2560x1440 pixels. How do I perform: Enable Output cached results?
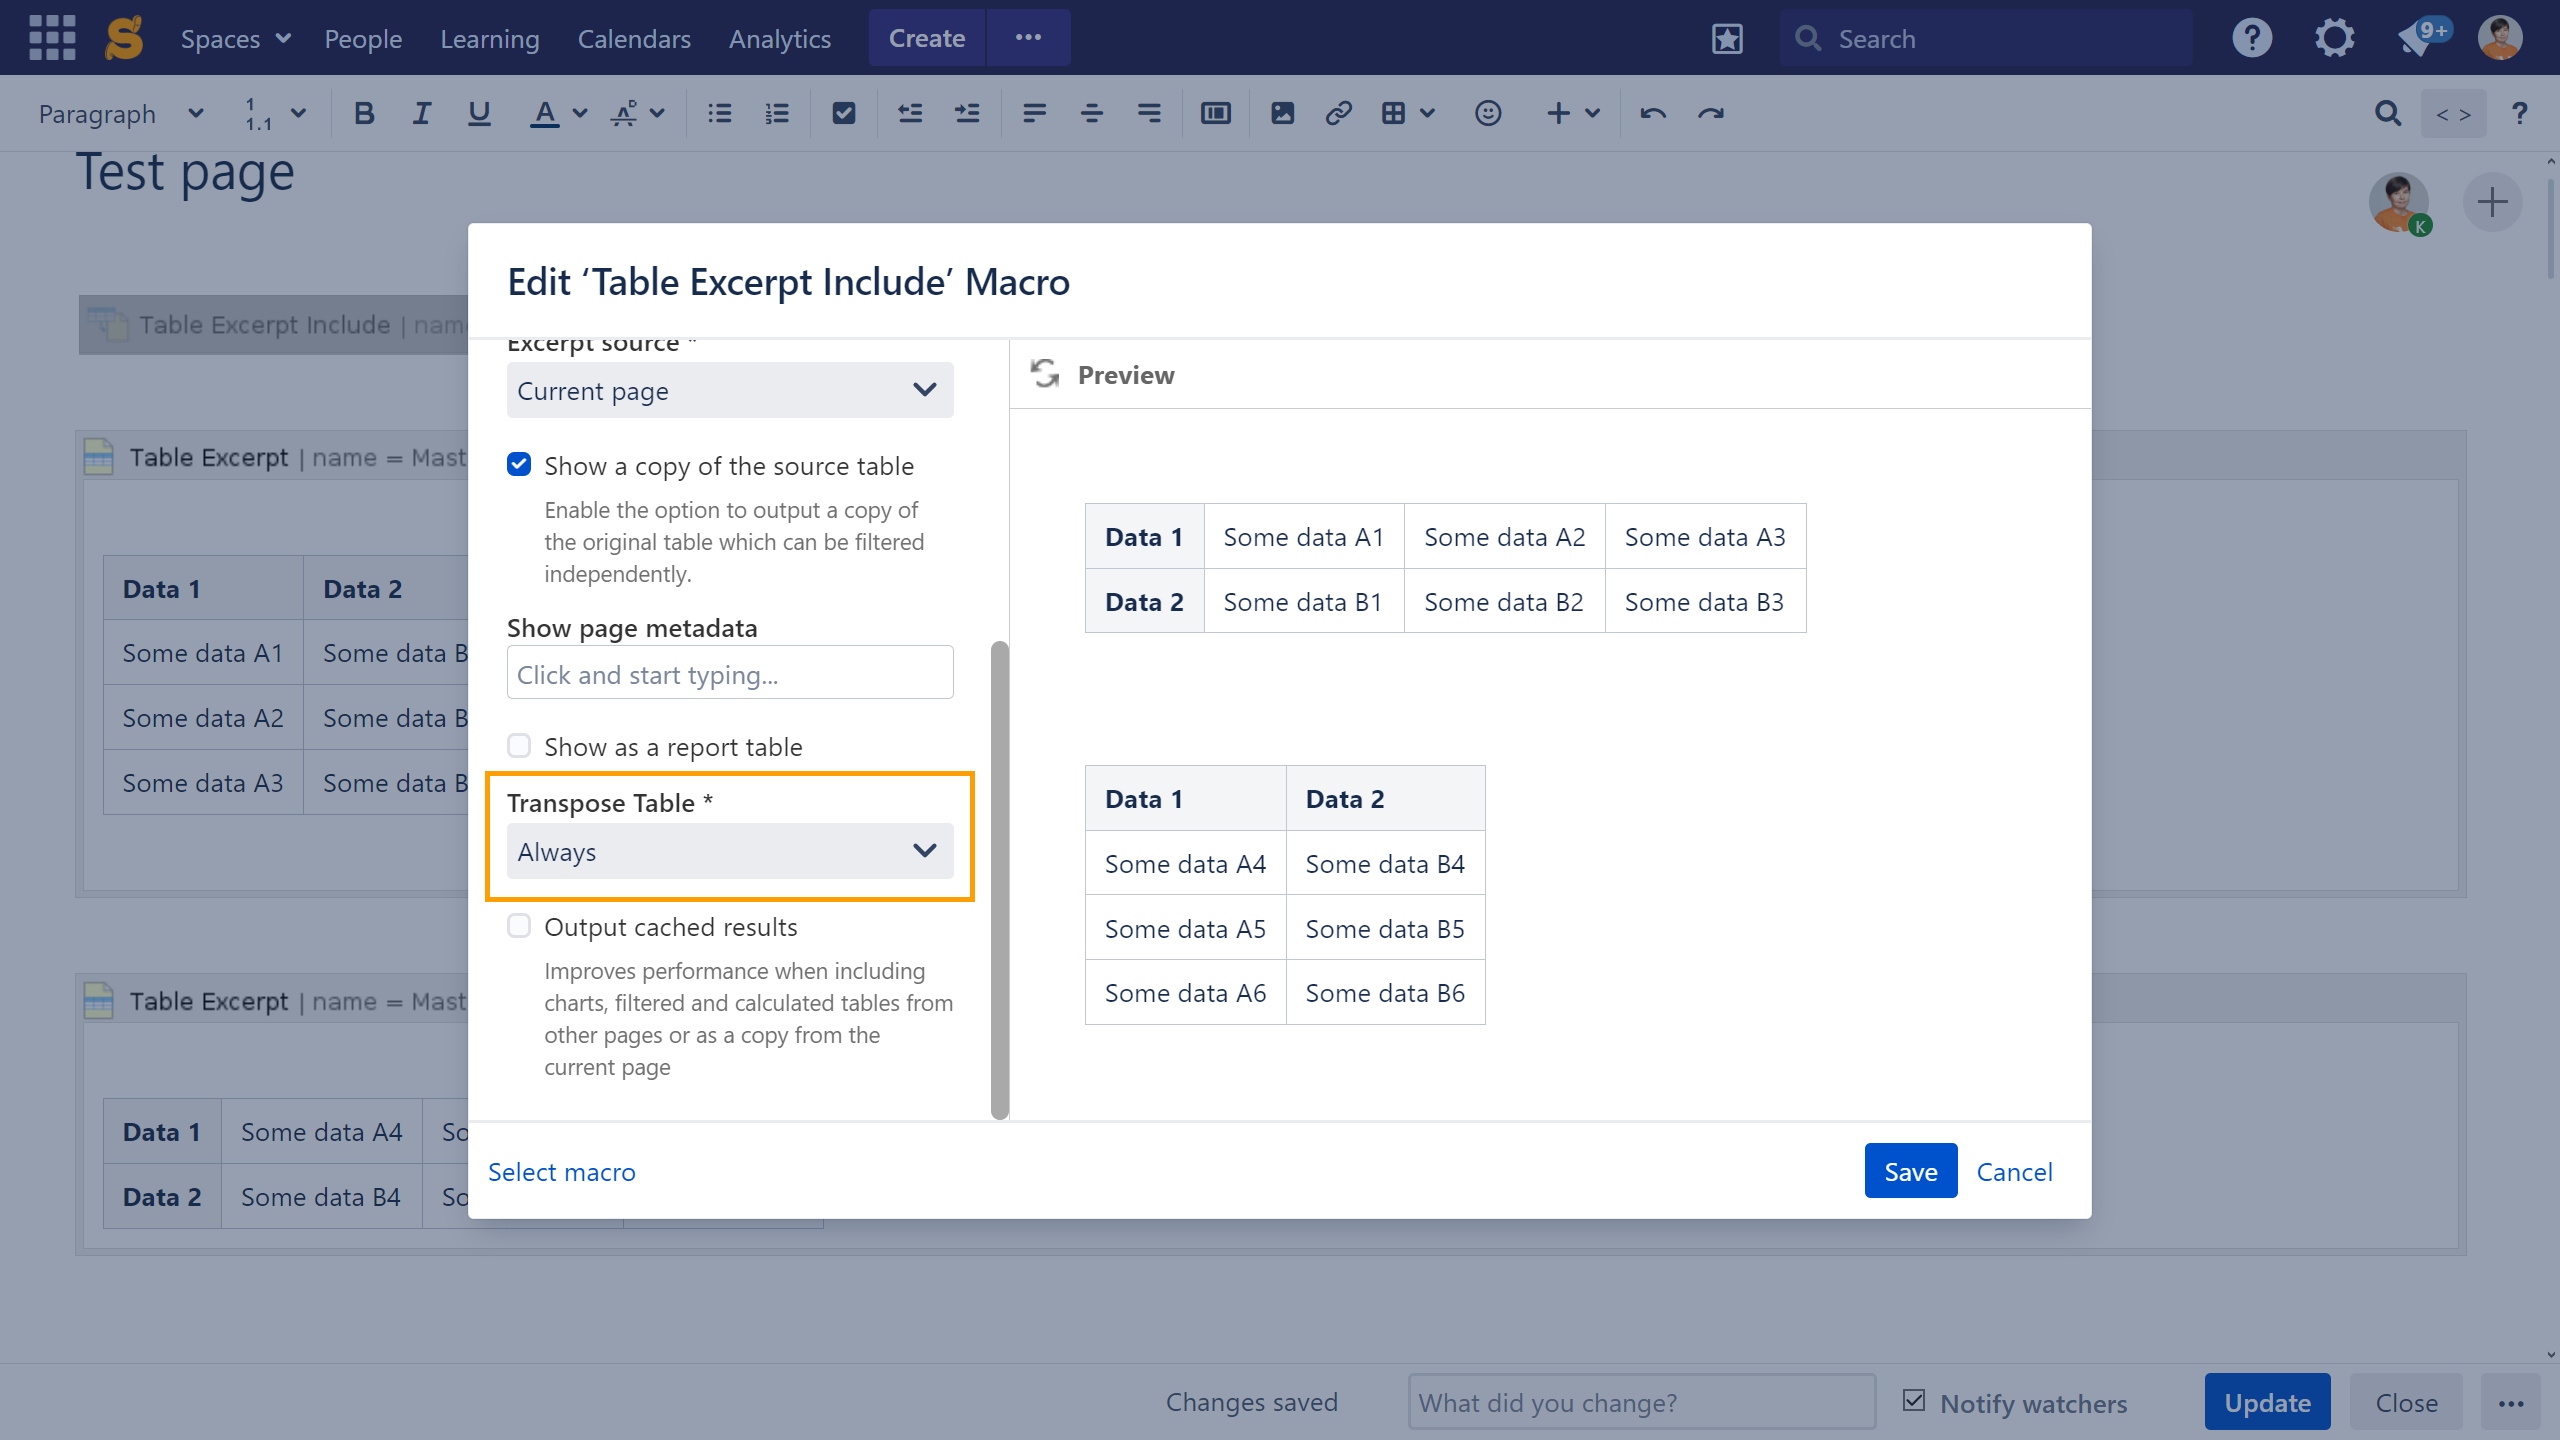tap(519, 925)
